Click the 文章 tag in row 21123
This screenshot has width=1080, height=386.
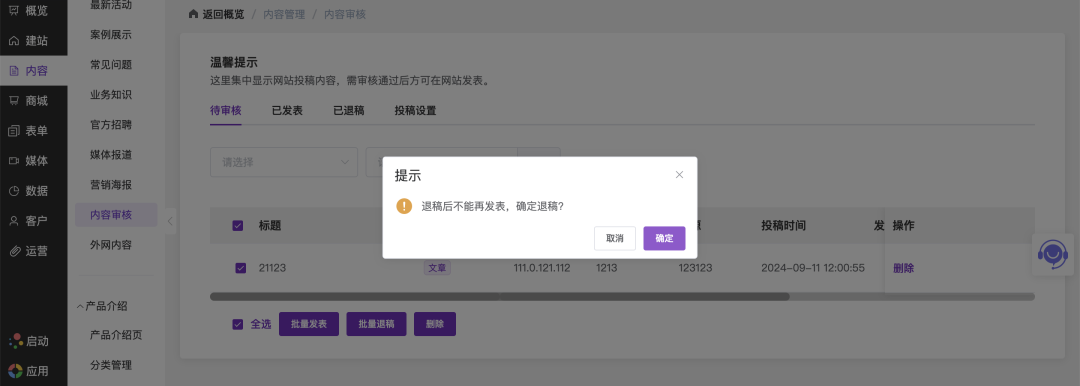[437, 268]
